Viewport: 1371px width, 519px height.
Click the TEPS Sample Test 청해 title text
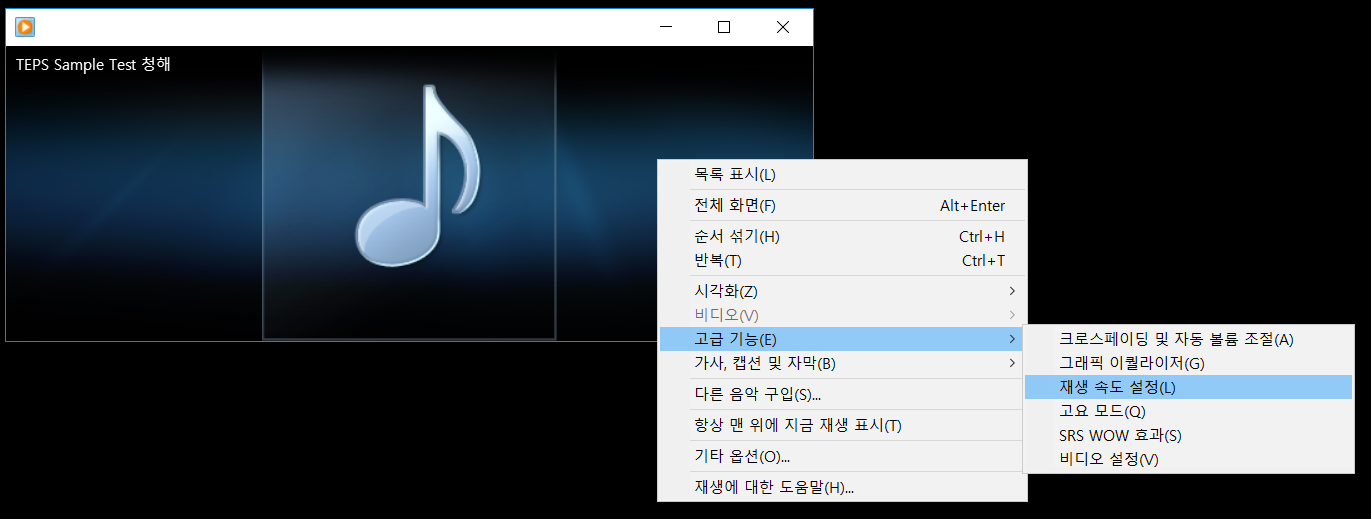click(93, 64)
